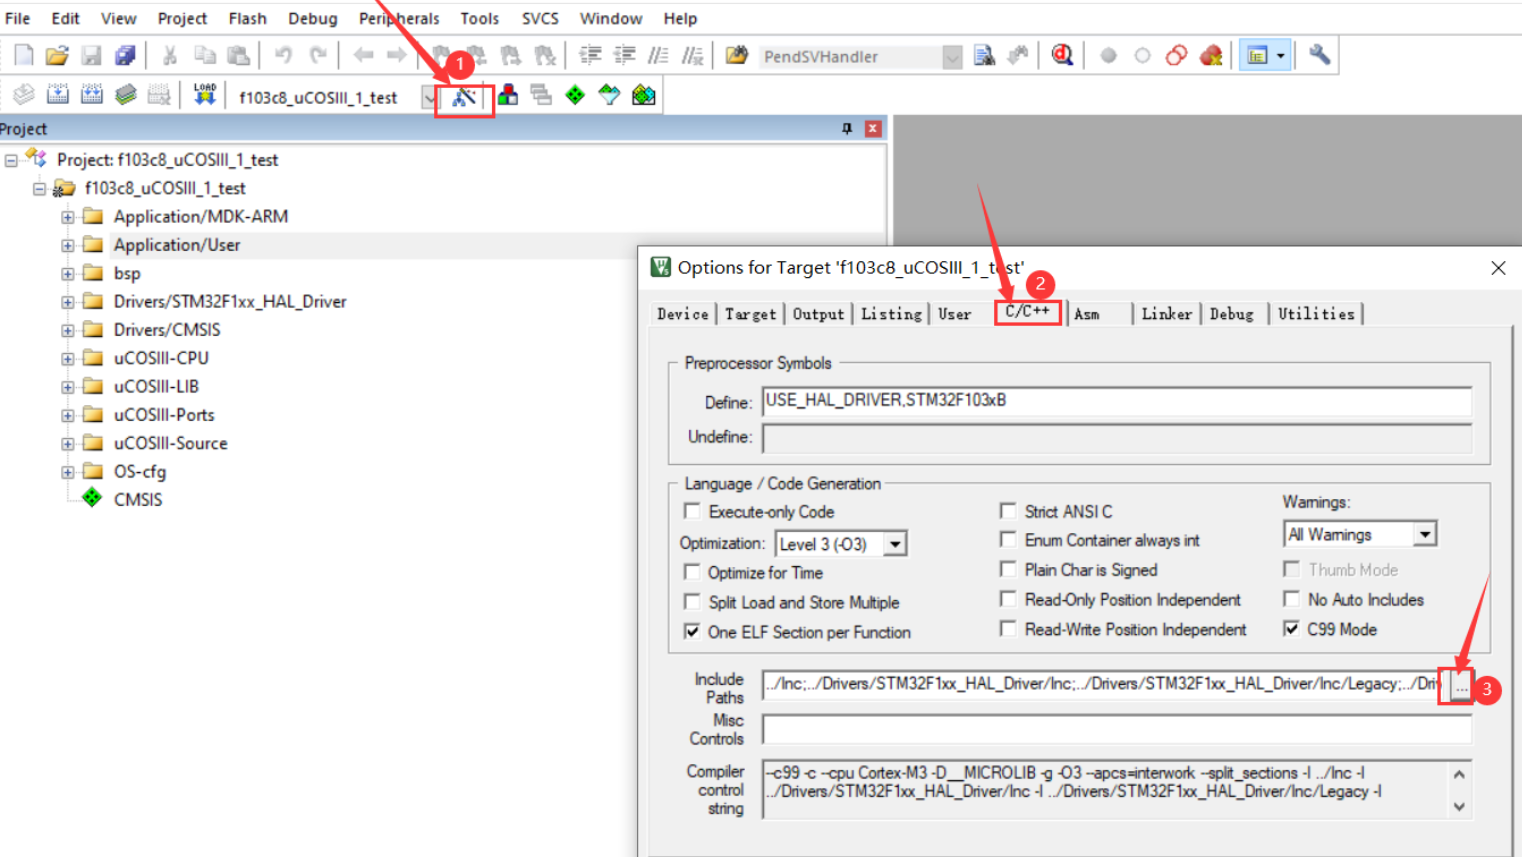Expand the Application/MDK-ARM folder

coord(67,217)
